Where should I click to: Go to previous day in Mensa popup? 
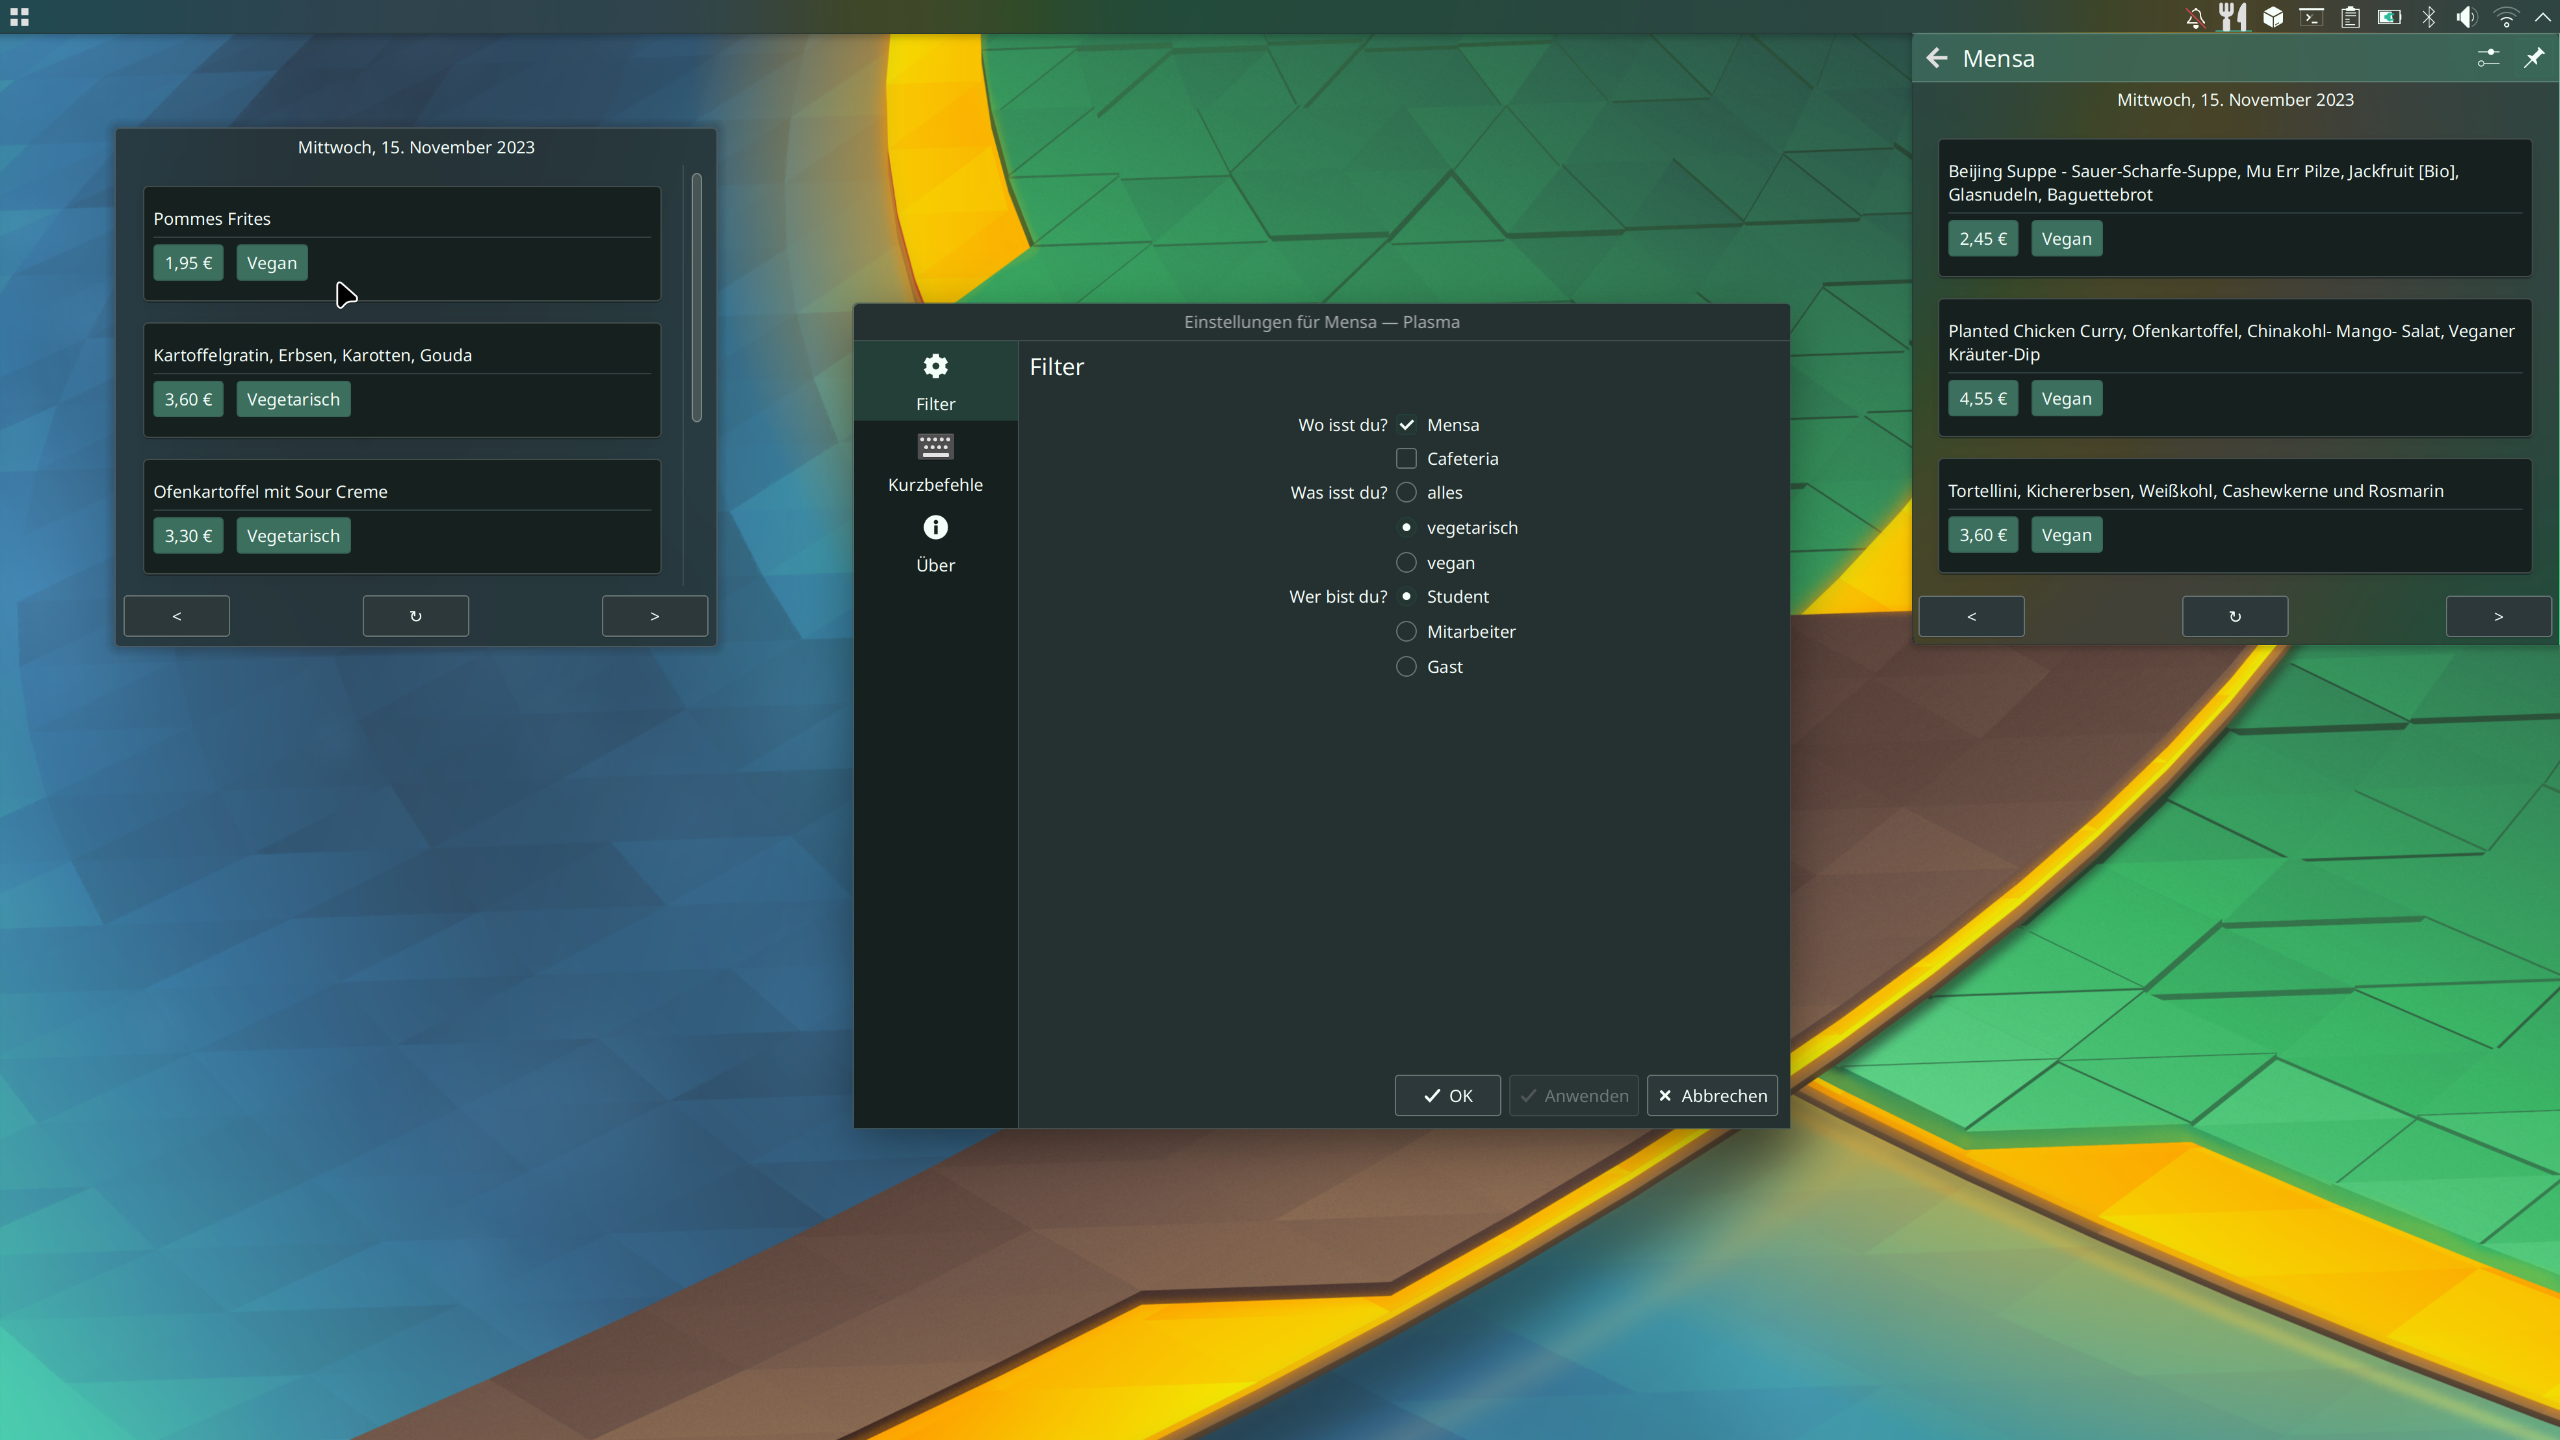[x=1972, y=616]
